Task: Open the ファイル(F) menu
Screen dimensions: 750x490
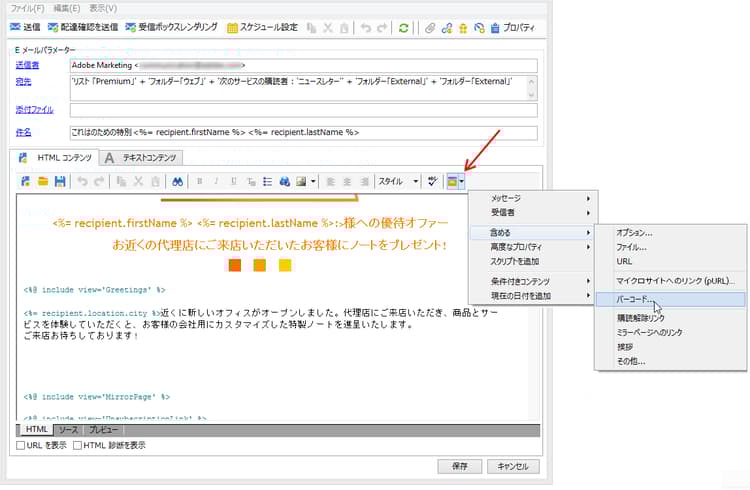Action: coord(27,8)
